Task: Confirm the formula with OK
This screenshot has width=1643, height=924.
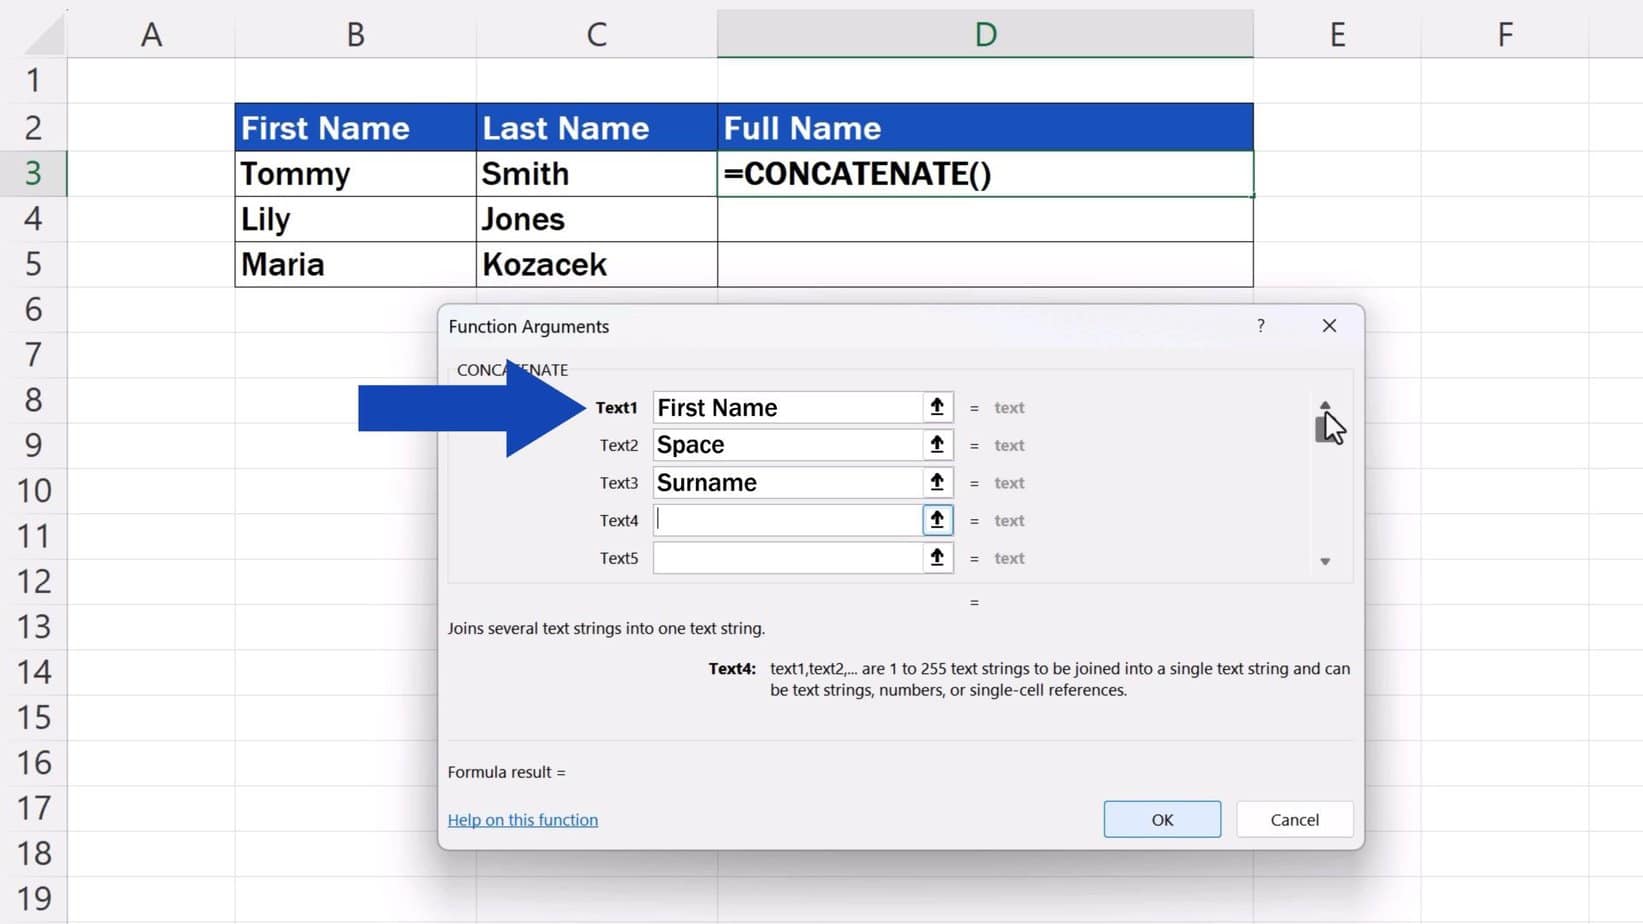Action: (x=1161, y=819)
